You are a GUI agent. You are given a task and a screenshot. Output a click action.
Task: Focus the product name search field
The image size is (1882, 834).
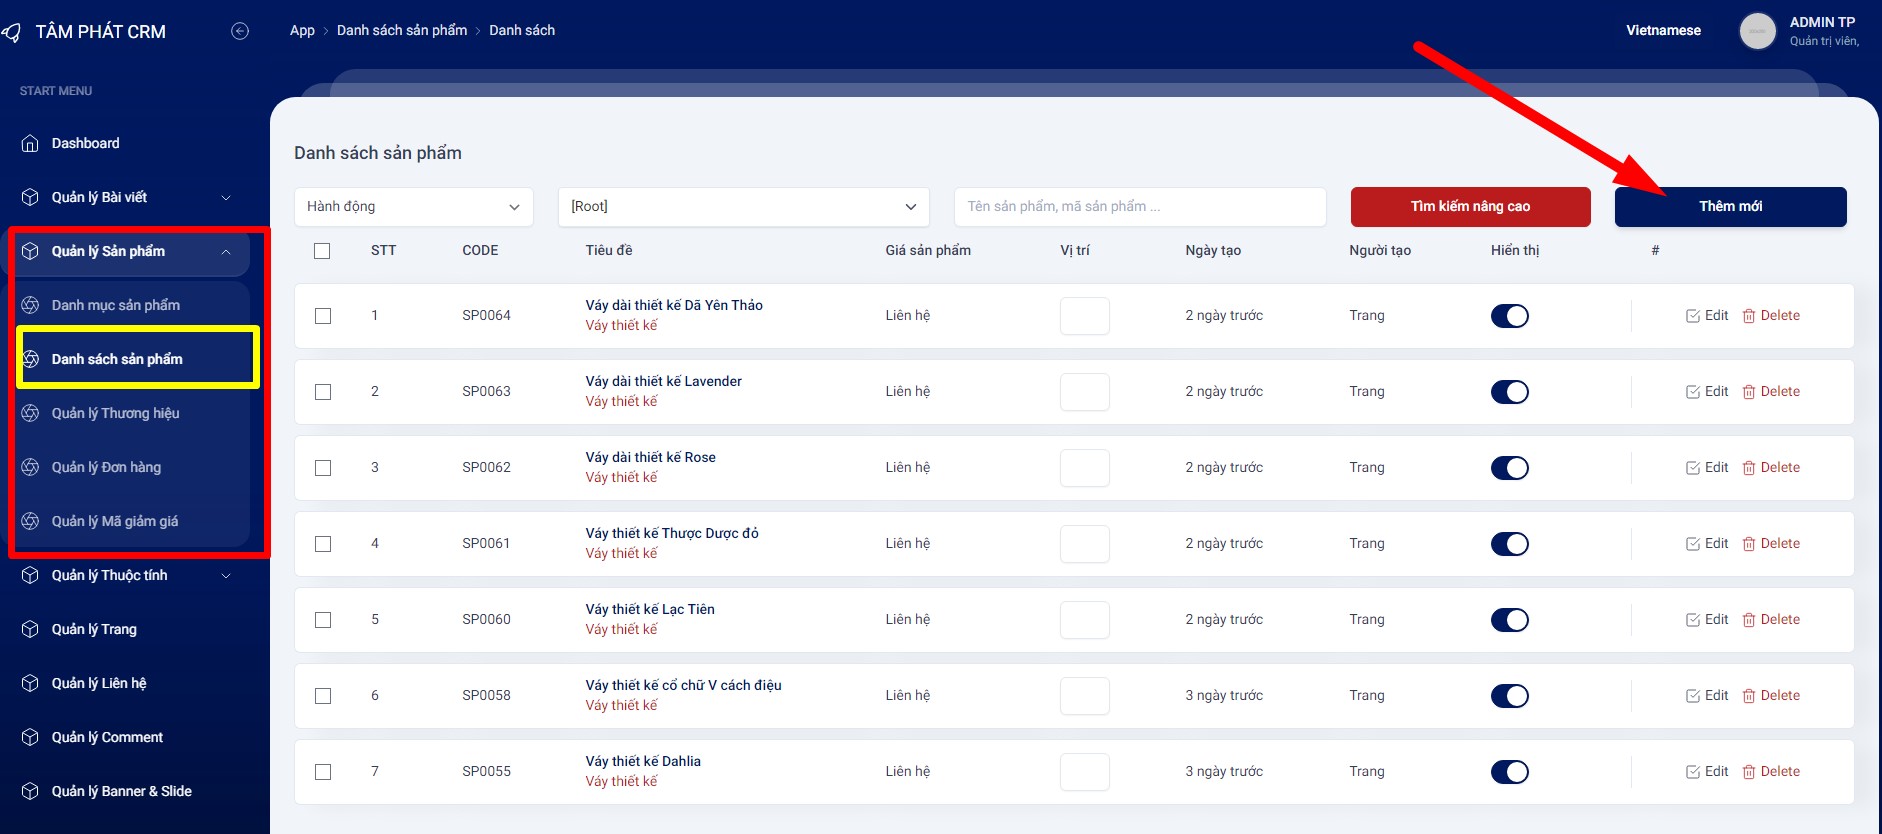[x=1139, y=207]
